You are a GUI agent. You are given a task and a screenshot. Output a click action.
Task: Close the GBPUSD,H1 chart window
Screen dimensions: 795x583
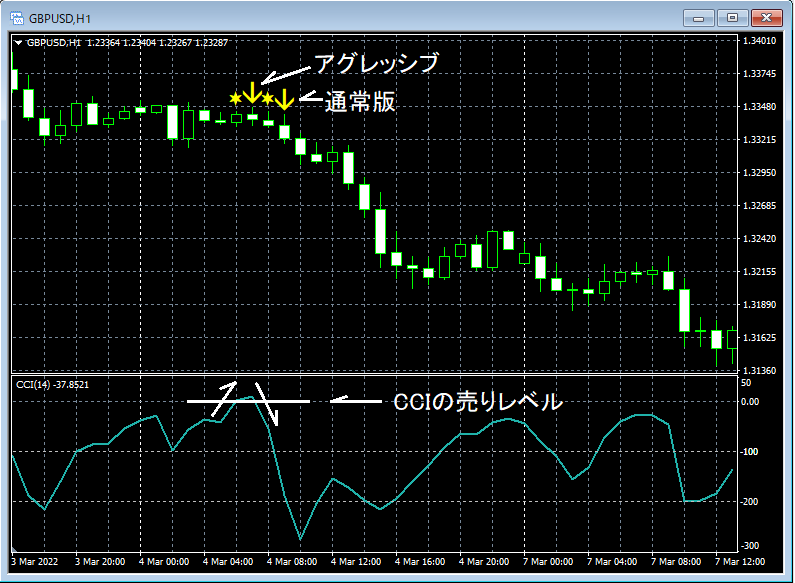(767, 18)
